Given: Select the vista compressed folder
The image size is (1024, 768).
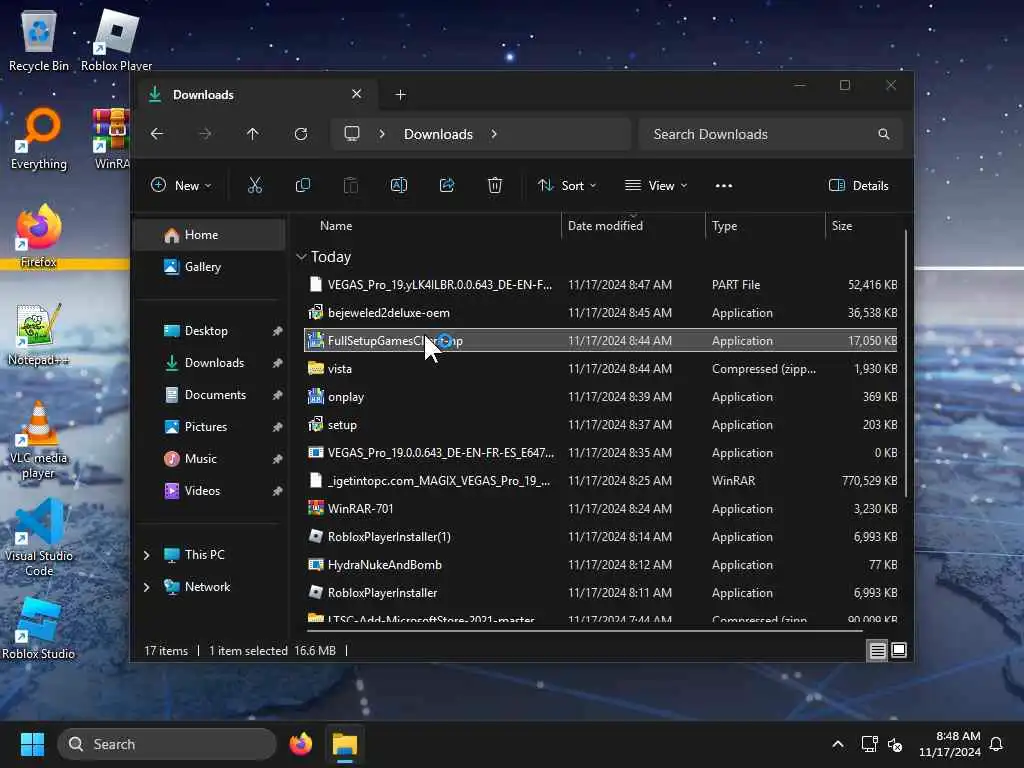Looking at the screenshot, I should coord(600,369).
